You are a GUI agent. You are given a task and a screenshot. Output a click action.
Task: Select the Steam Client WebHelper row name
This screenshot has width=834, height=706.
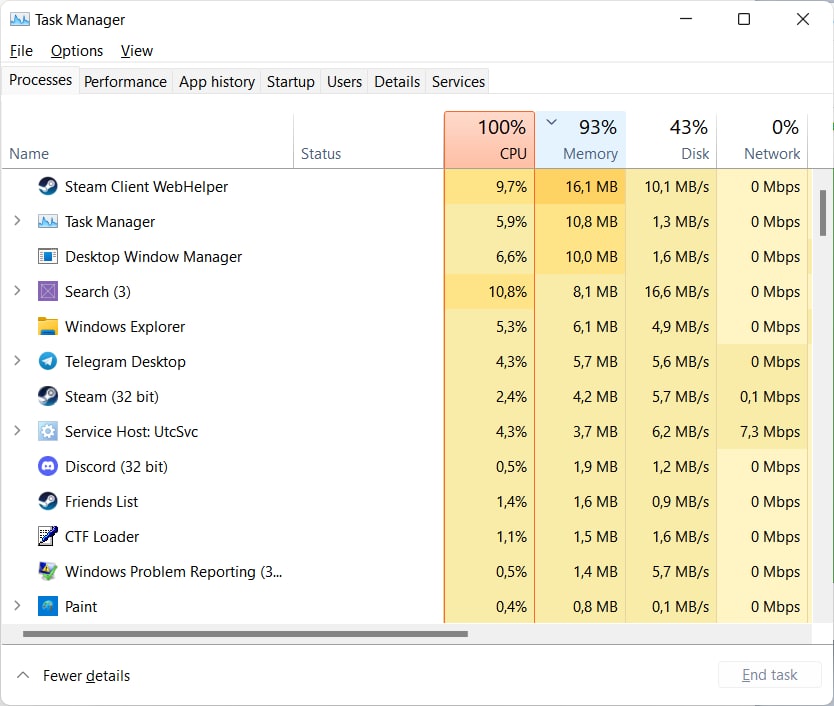146,187
